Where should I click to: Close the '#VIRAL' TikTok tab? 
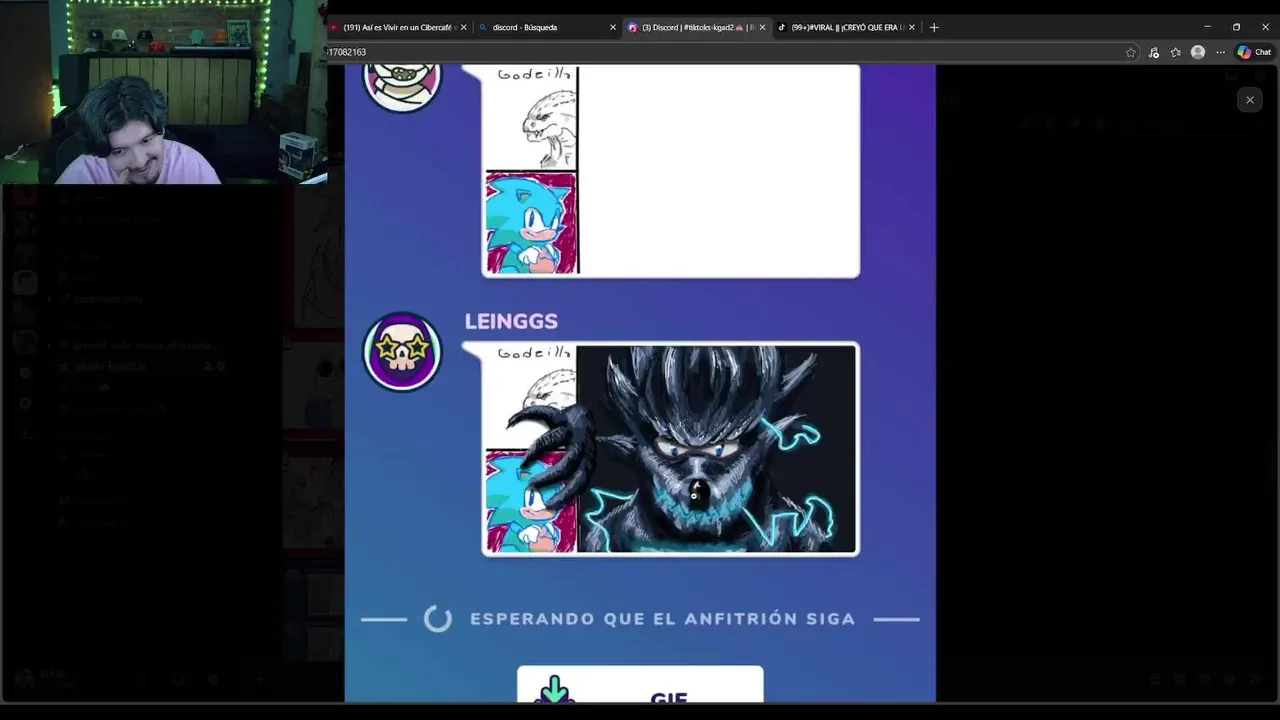point(911,27)
